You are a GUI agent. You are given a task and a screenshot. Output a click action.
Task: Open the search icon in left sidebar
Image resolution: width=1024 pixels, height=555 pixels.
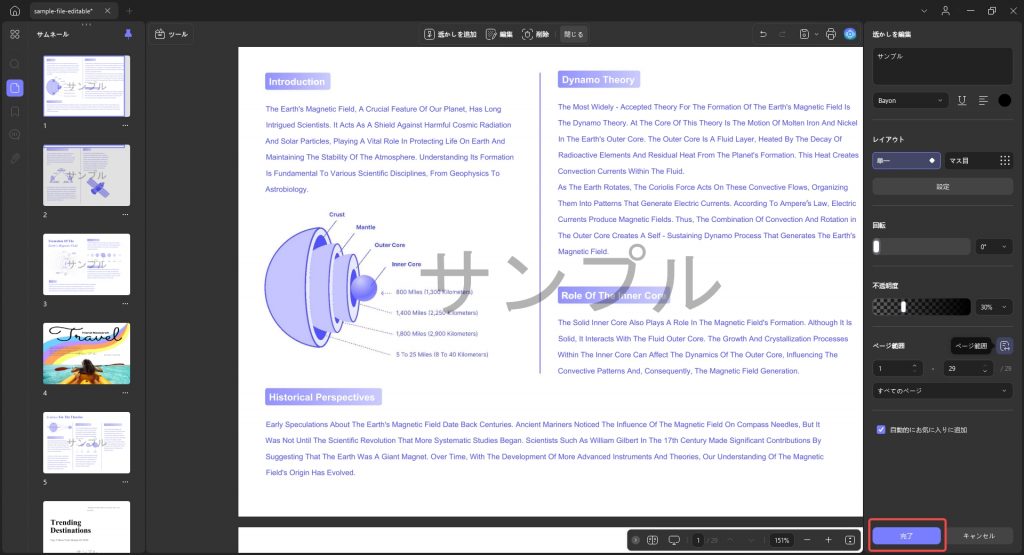[x=14, y=64]
